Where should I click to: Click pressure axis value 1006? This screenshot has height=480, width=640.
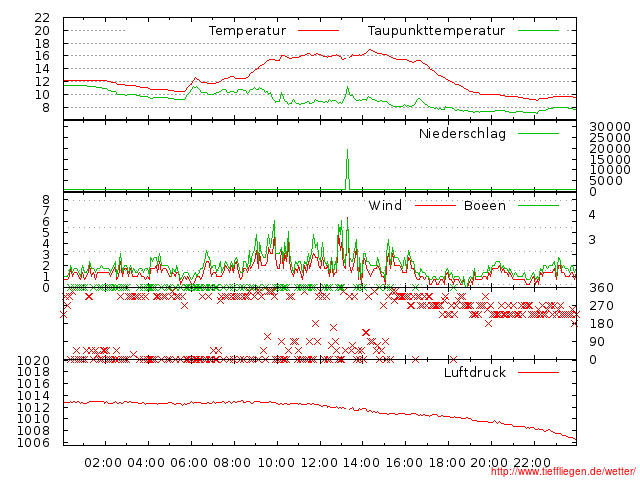coord(33,442)
